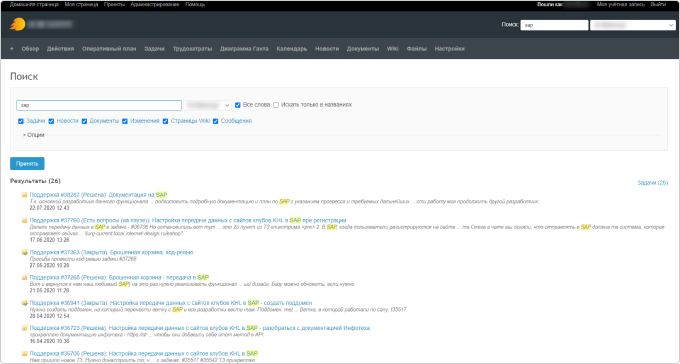
Task: Uncheck the 'Изменения' search filter checkbox
Action: click(x=125, y=121)
